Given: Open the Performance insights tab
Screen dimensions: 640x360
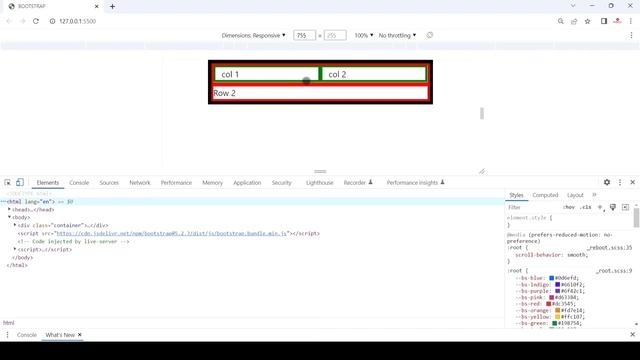Looking at the screenshot, I should 416,182.
